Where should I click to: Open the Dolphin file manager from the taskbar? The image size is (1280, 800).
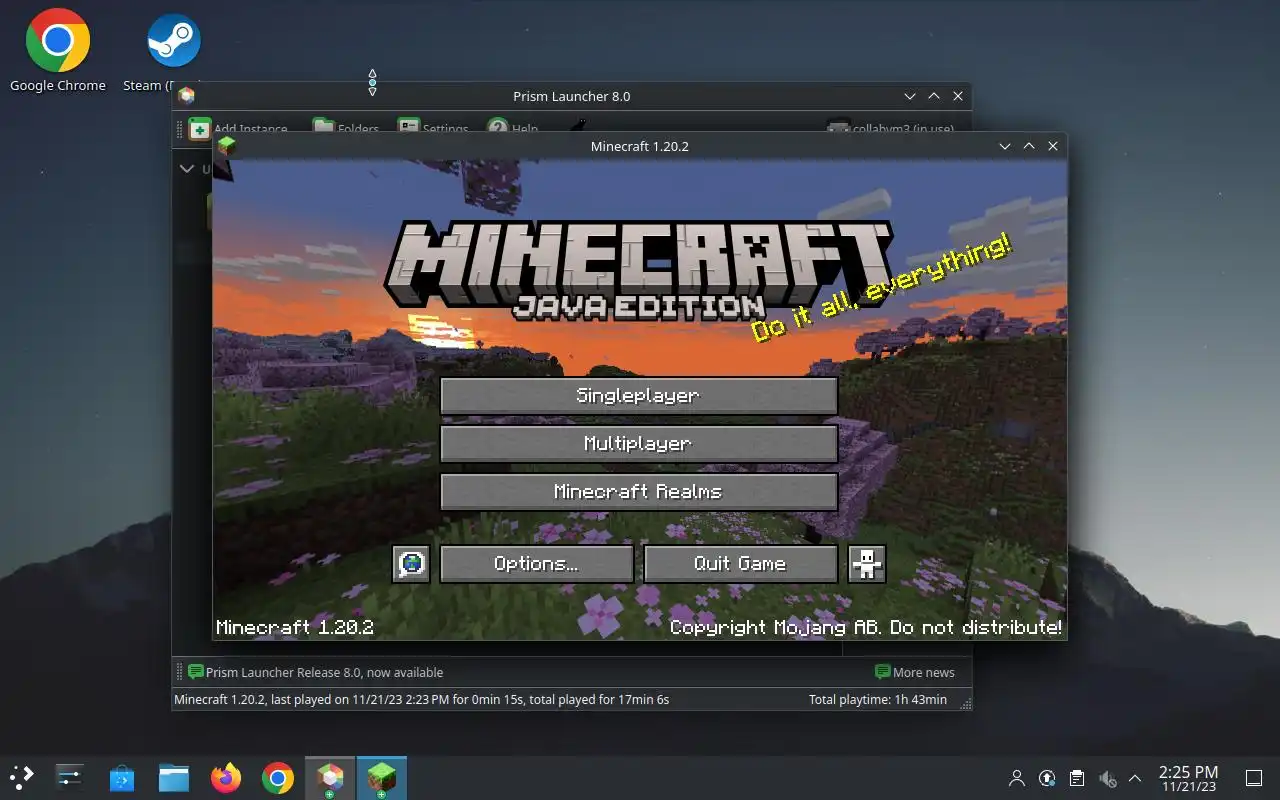click(174, 777)
